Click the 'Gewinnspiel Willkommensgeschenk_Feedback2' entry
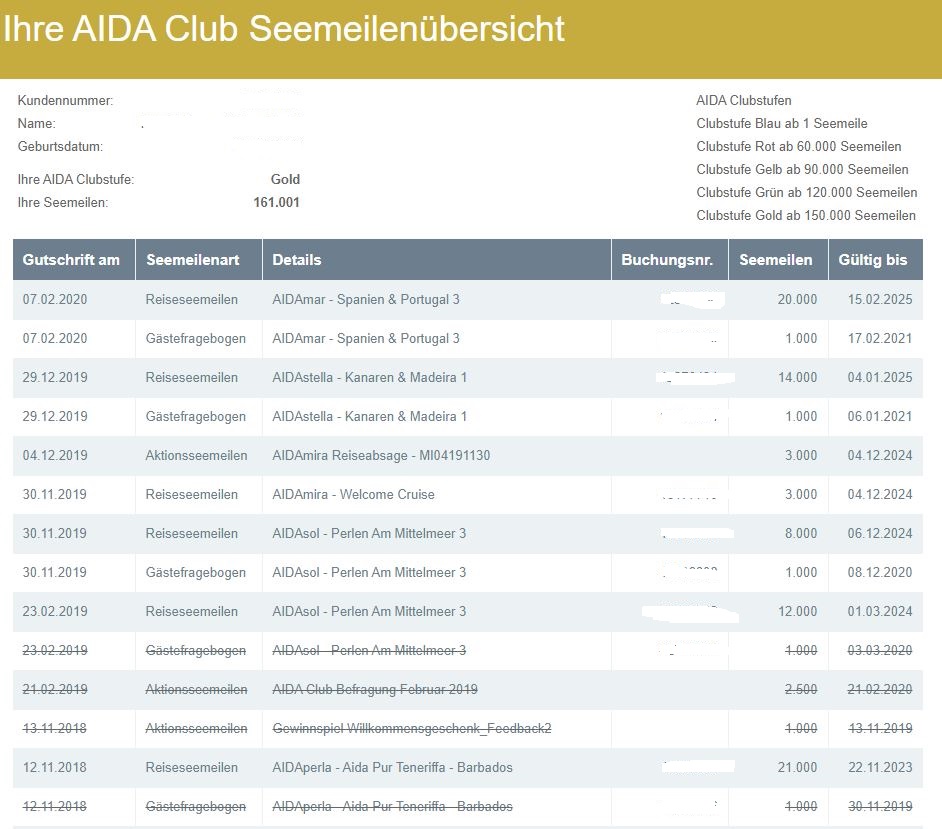 pos(412,729)
